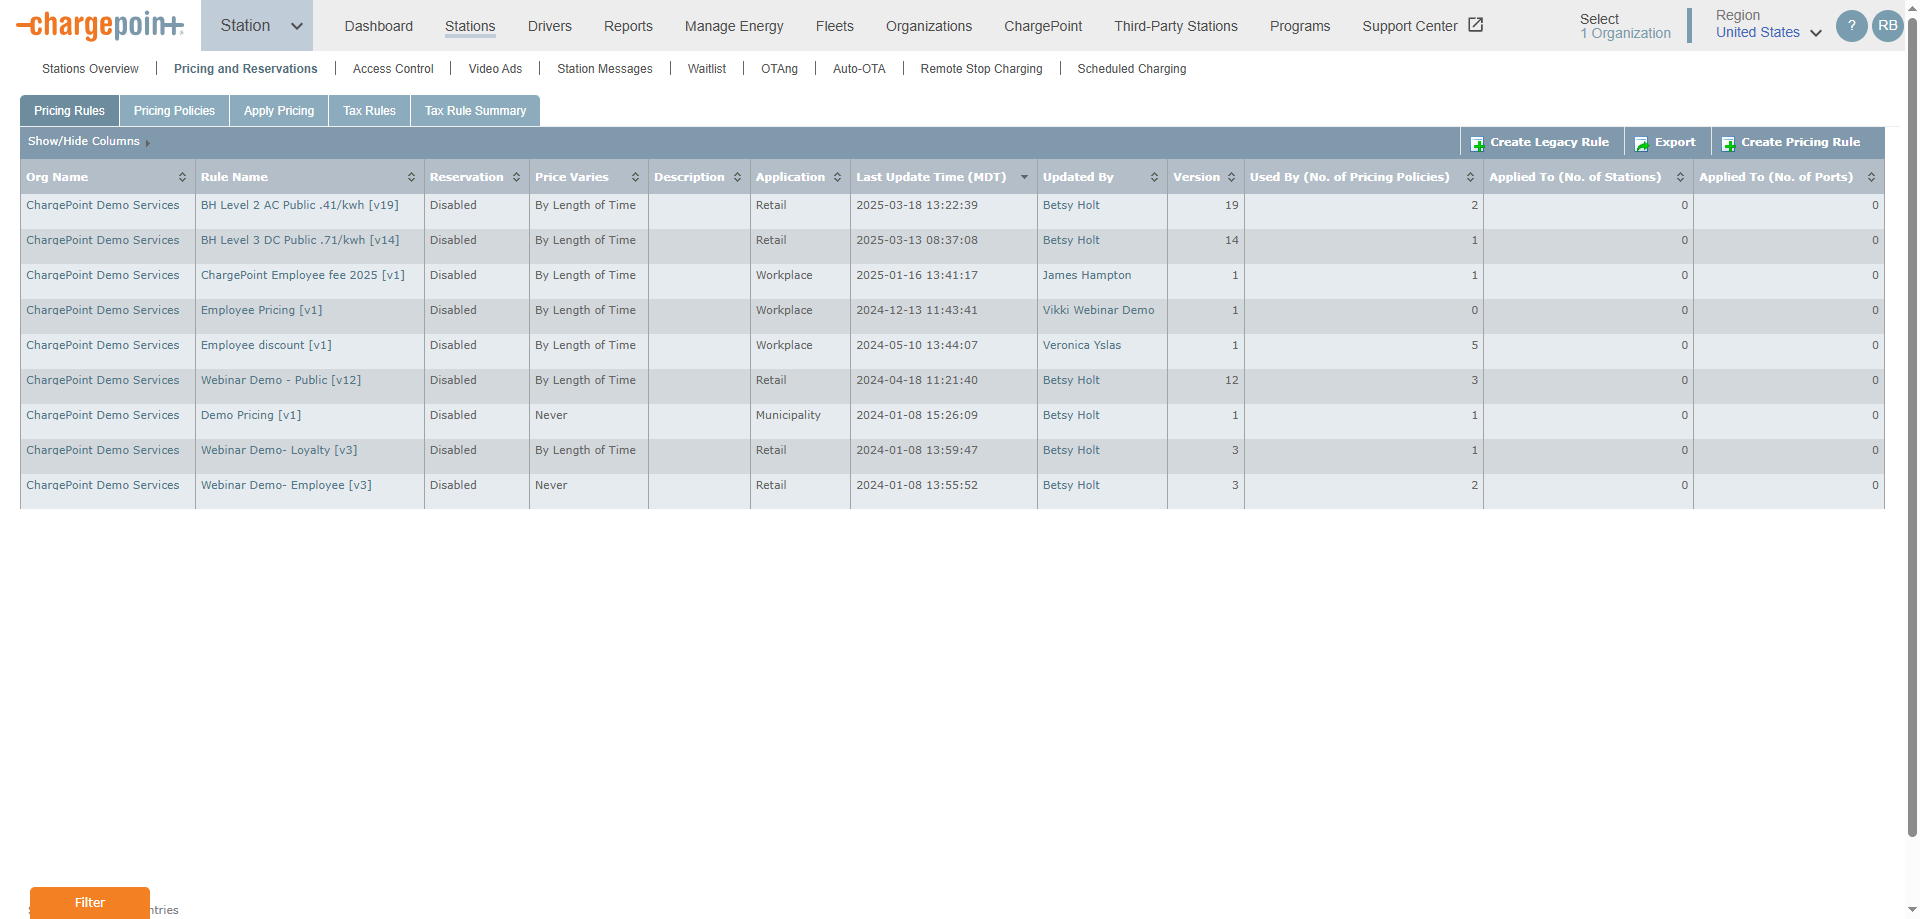Image resolution: width=1920 pixels, height=919 pixels.
Task: Sort by Application column arrows
Action: pyautogui.click(x=837, y=177)
